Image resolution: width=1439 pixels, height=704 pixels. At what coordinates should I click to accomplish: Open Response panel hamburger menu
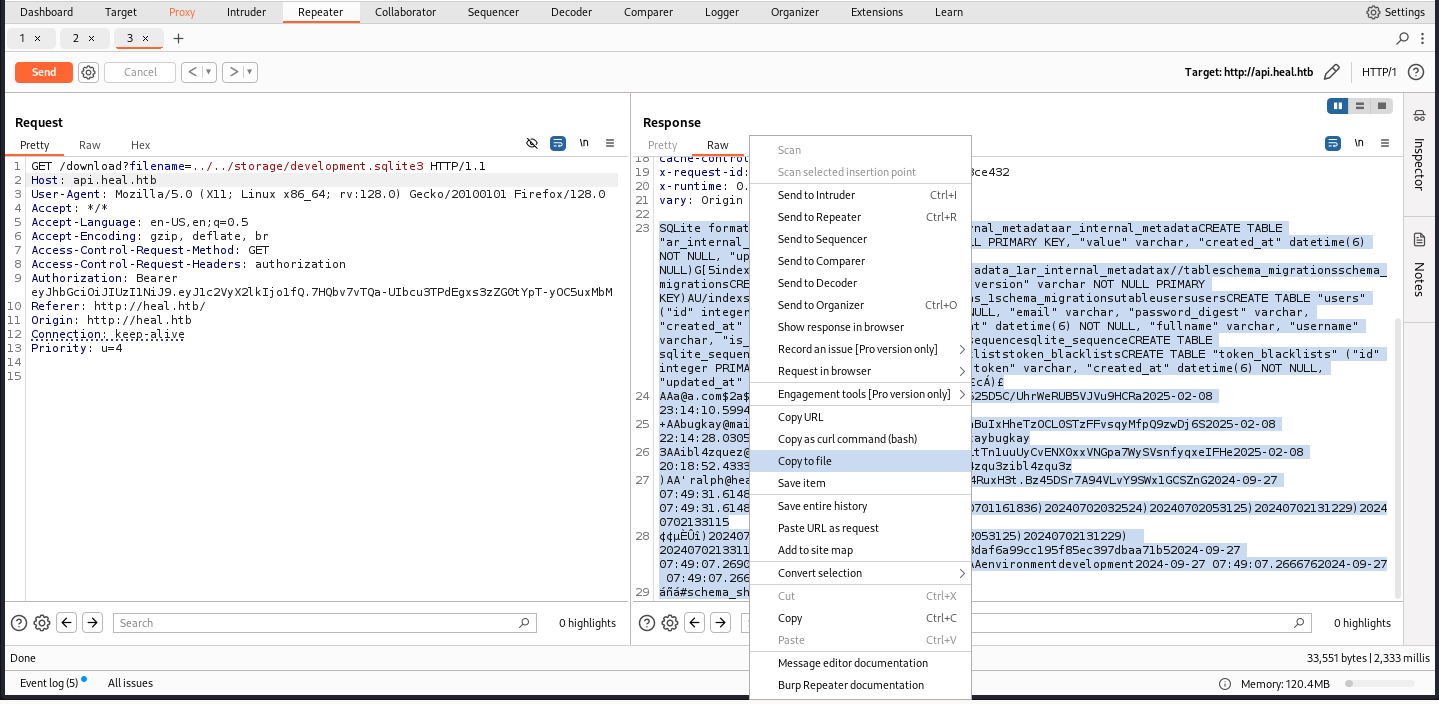coord(1385,144)
